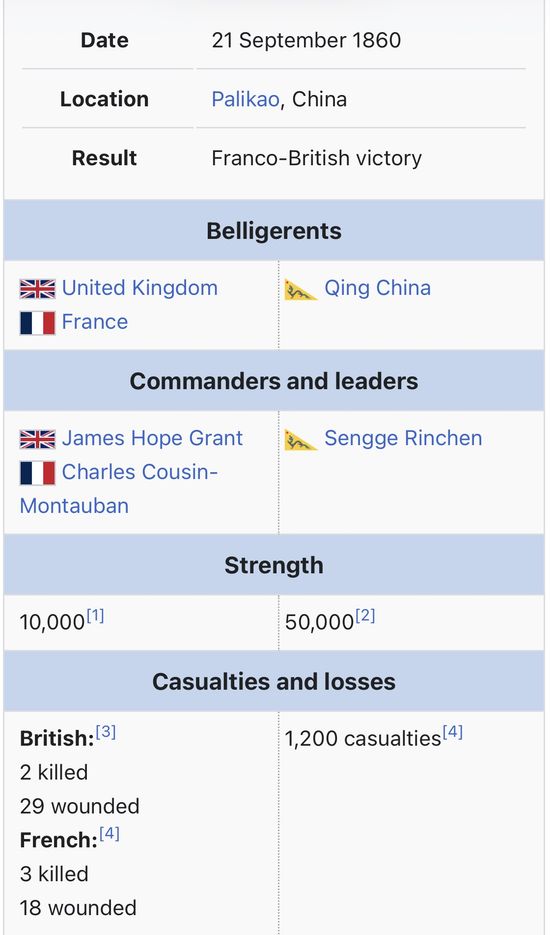Click the French flag beside France

pyautogui.click(x=37, y=323)
